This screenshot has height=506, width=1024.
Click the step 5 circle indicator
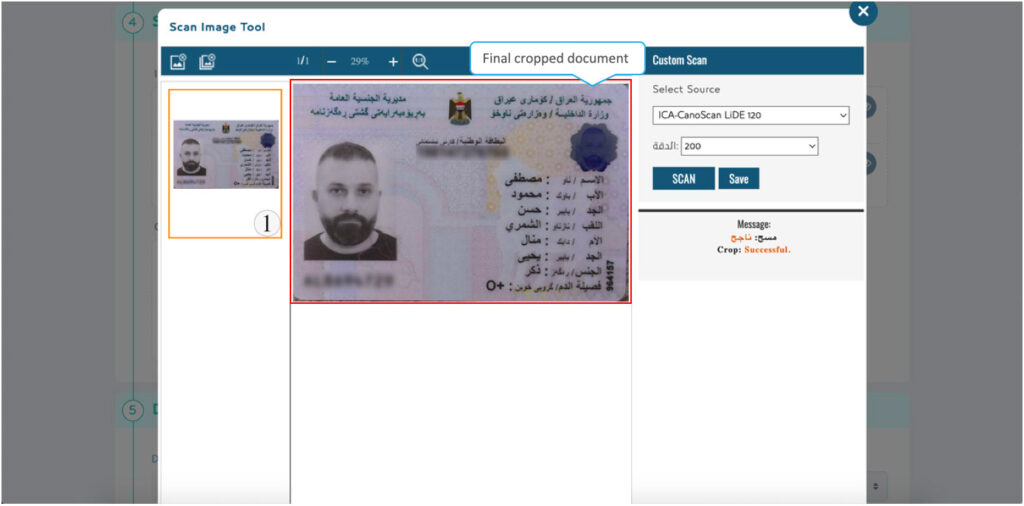tap(133, 411)
